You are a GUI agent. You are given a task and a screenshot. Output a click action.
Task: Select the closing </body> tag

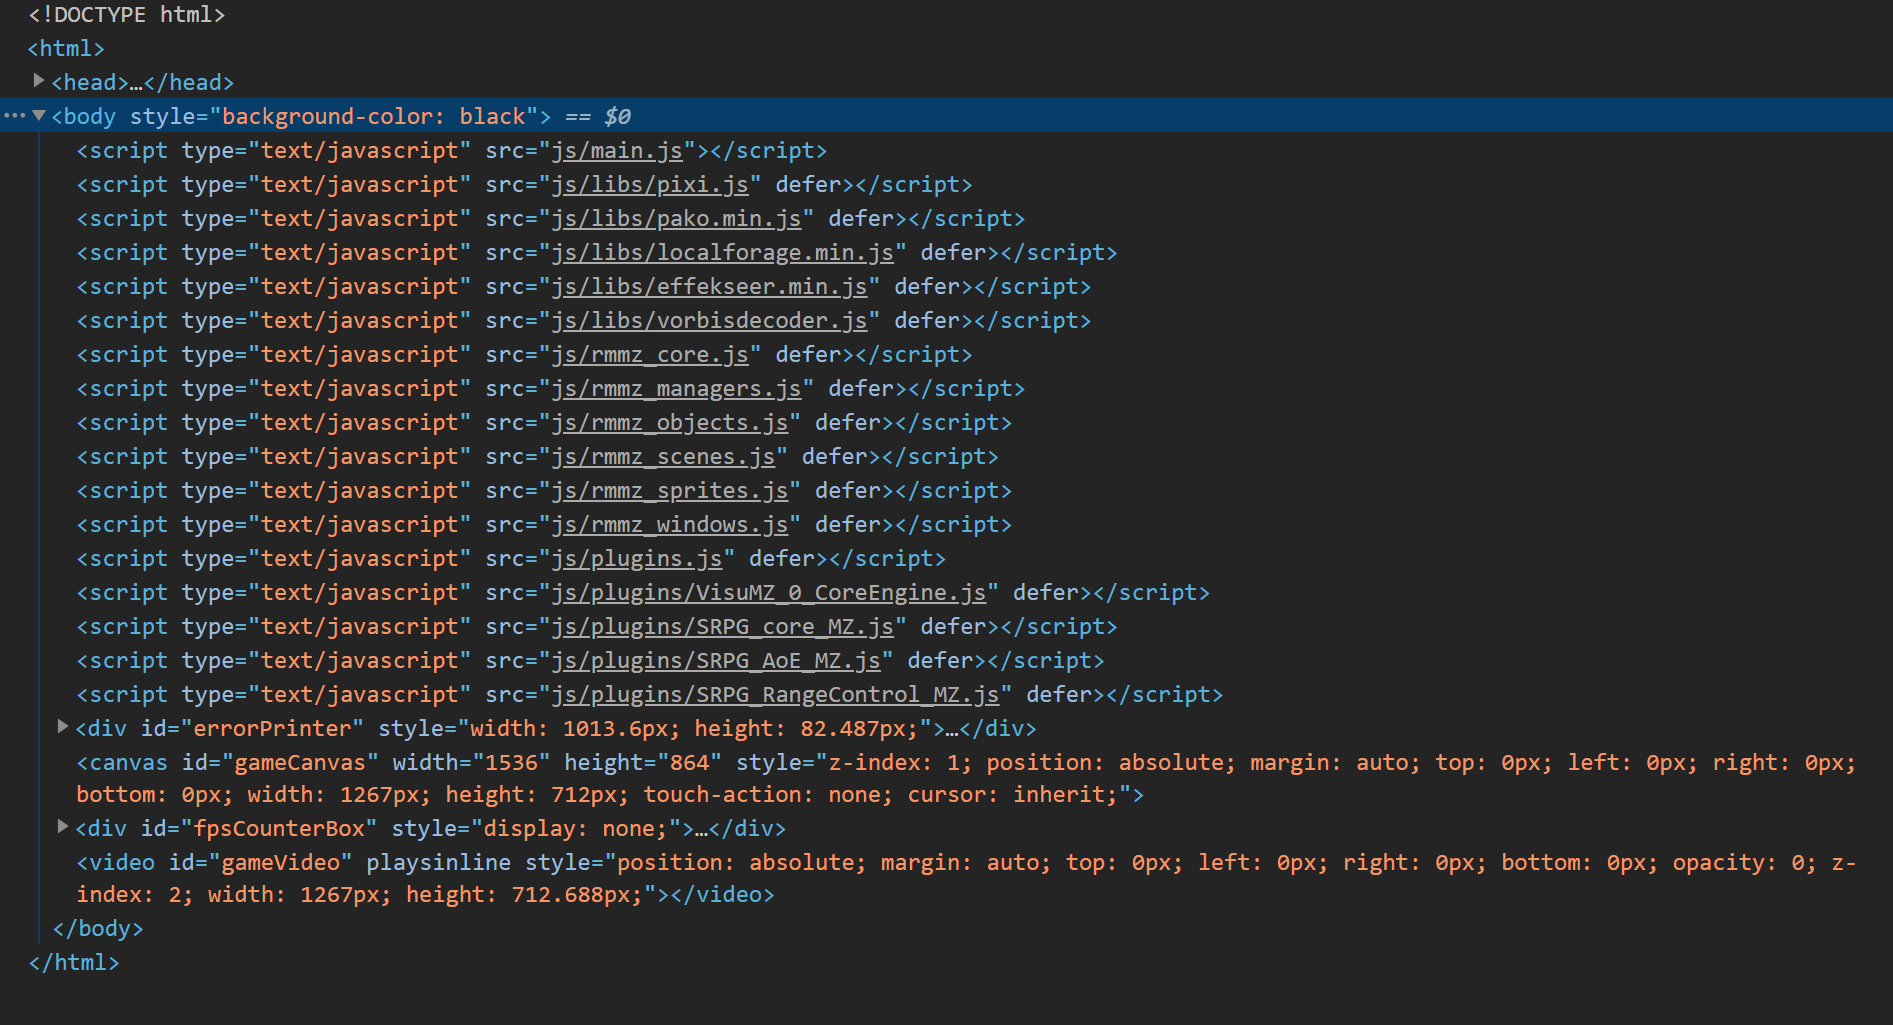pyautogui.click(x=98, y=929)
